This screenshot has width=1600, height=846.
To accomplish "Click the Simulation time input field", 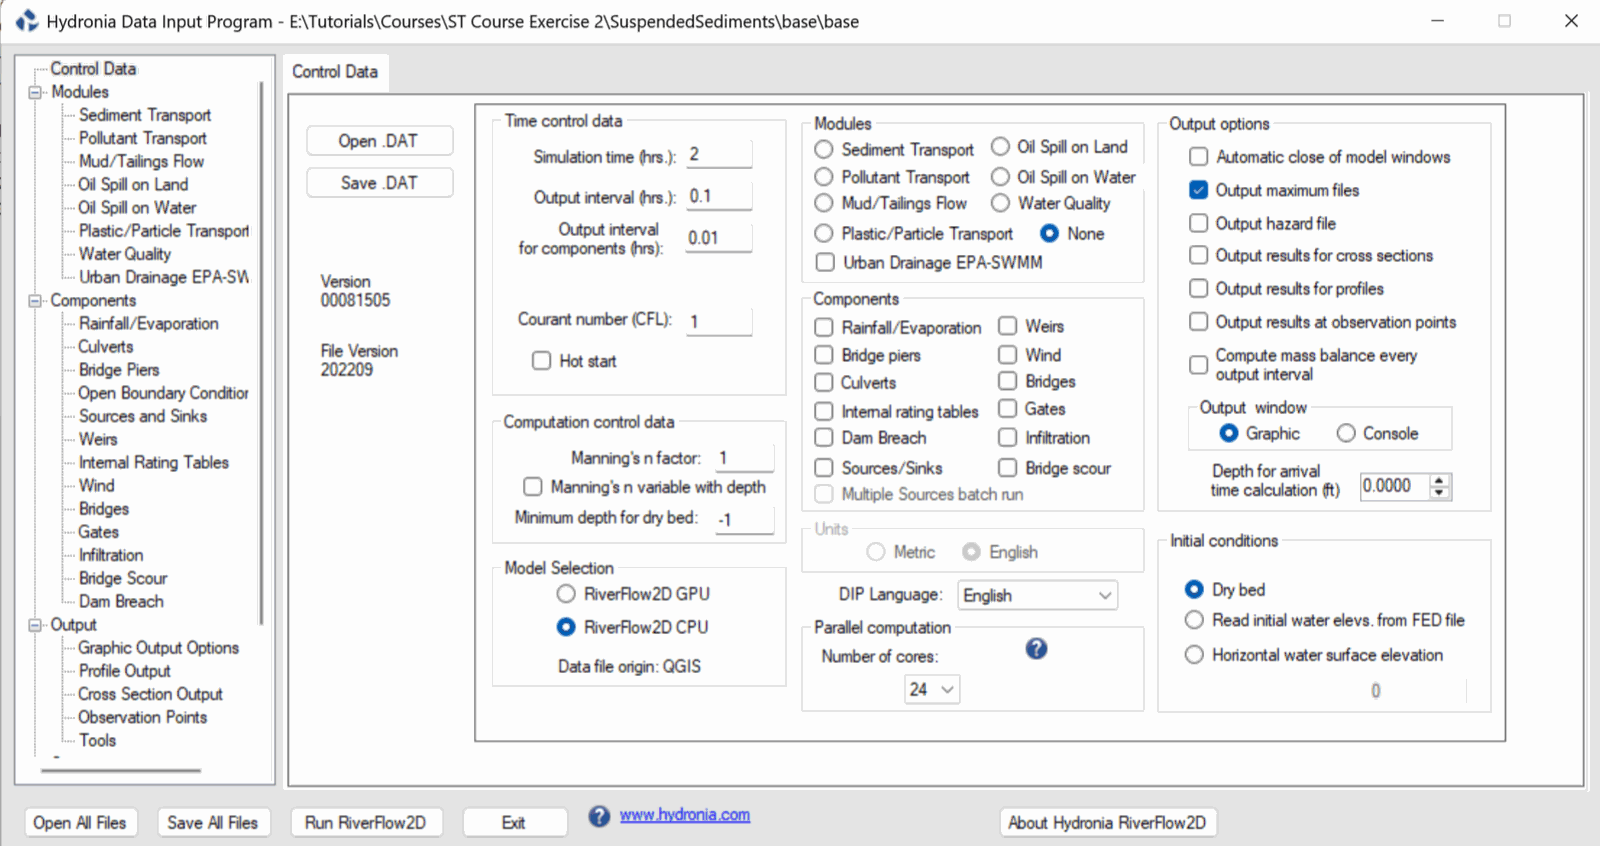I will click(x=718, y=155).
